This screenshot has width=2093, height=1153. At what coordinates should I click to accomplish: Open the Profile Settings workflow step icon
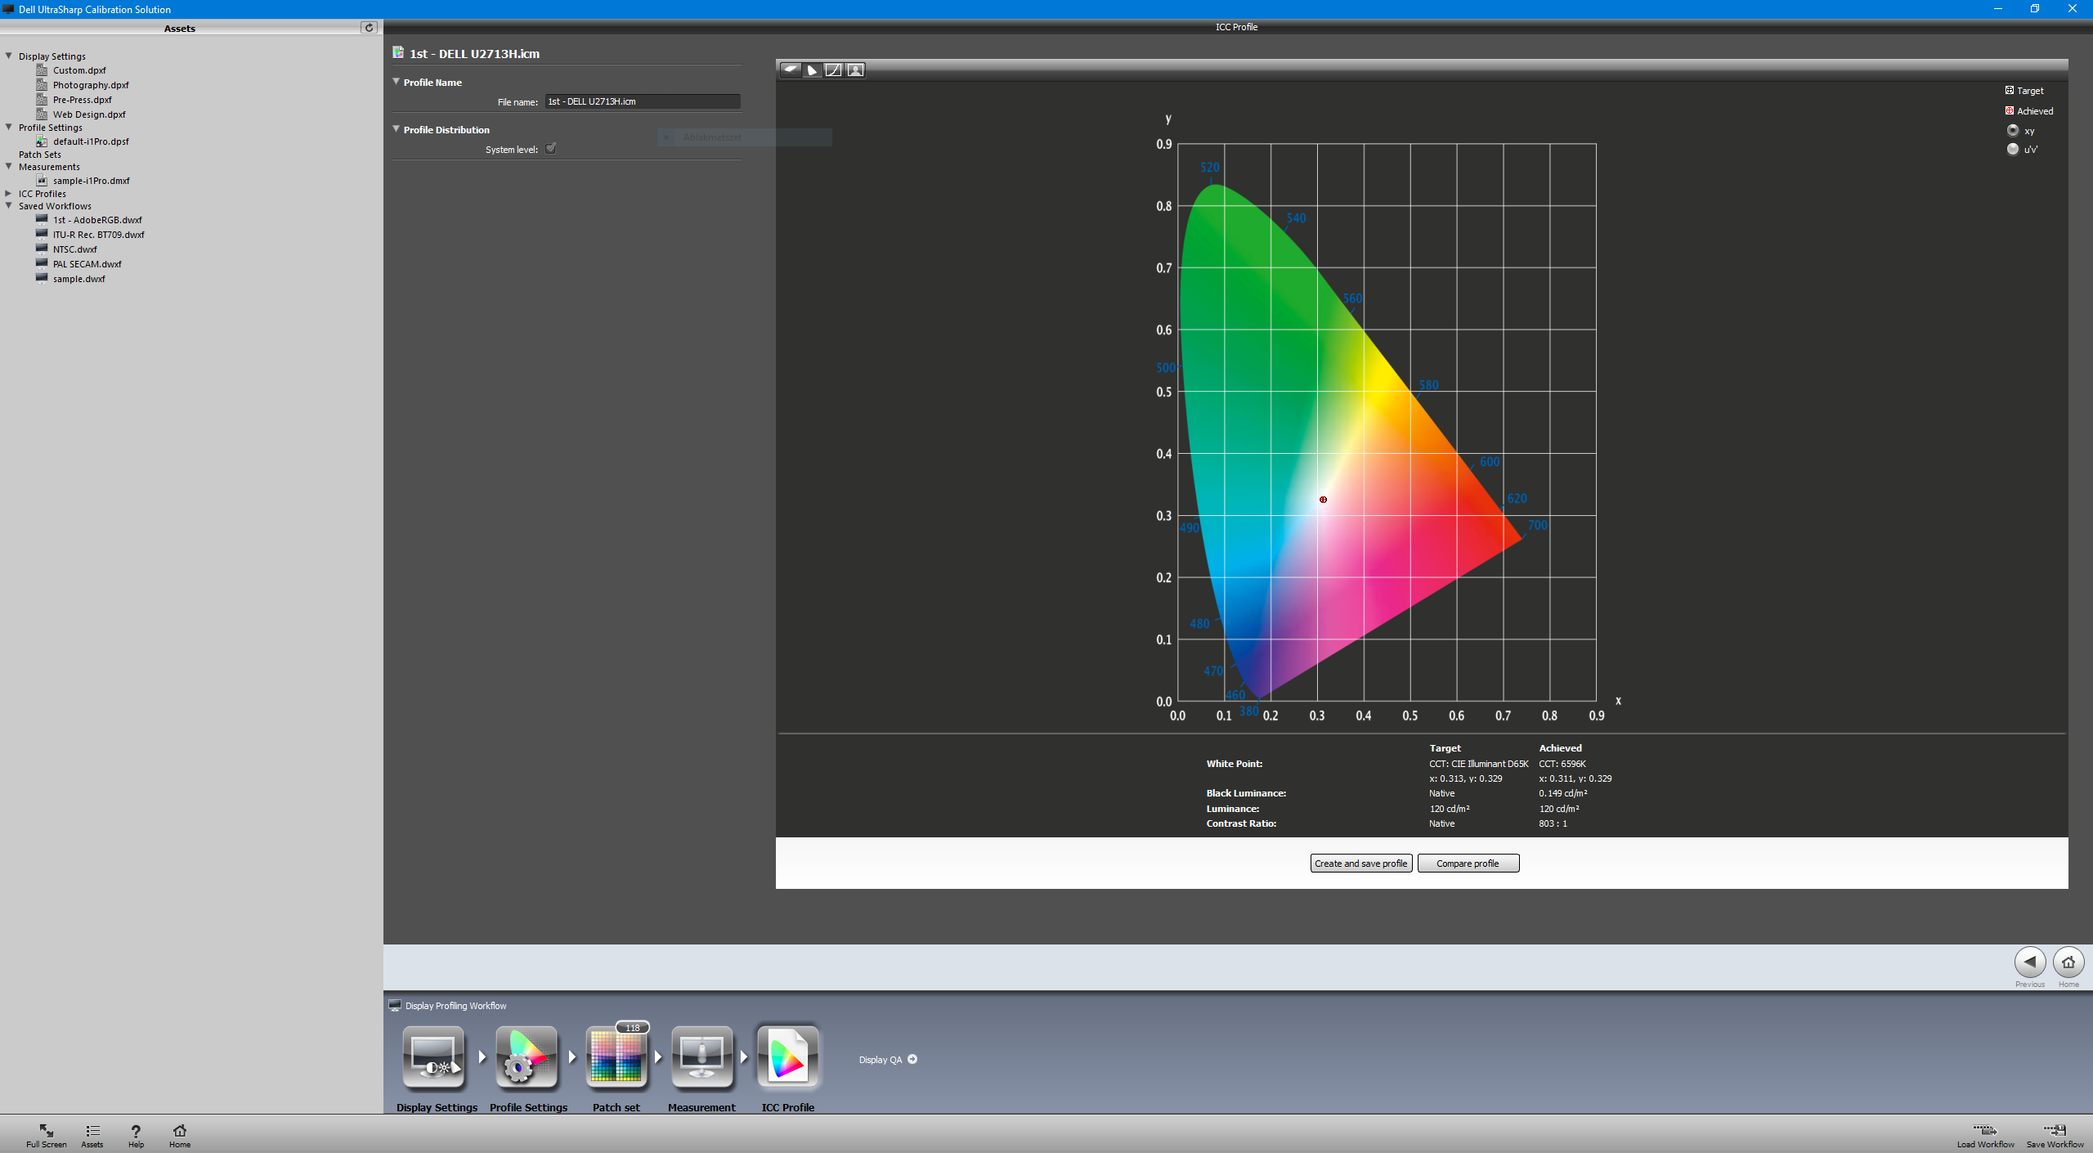(526, 1057)
